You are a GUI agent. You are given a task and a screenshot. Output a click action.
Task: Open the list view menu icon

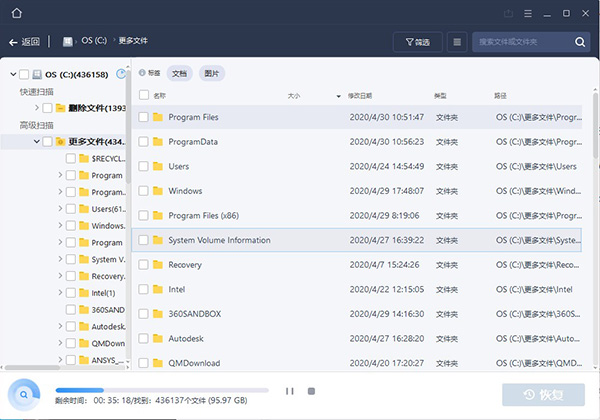pyautogui.click(x=457, y=42)
